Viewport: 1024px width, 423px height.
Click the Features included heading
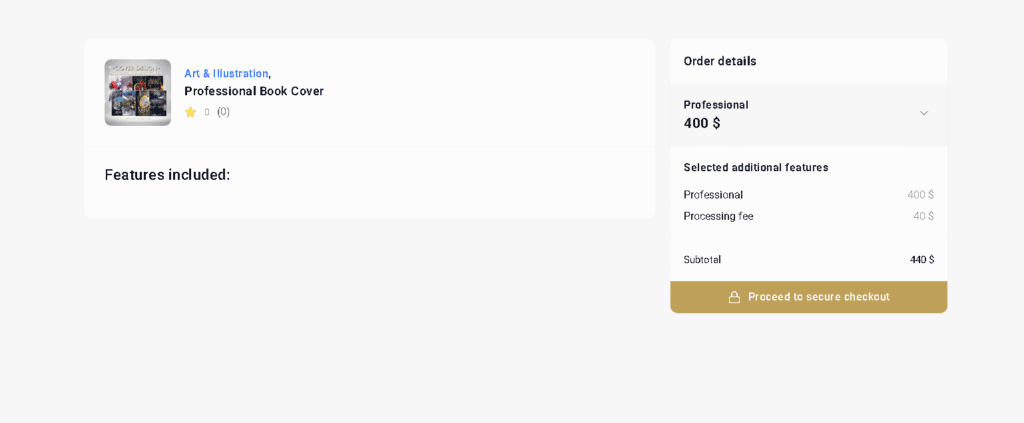pyautogui.click(x=167, y=175)
